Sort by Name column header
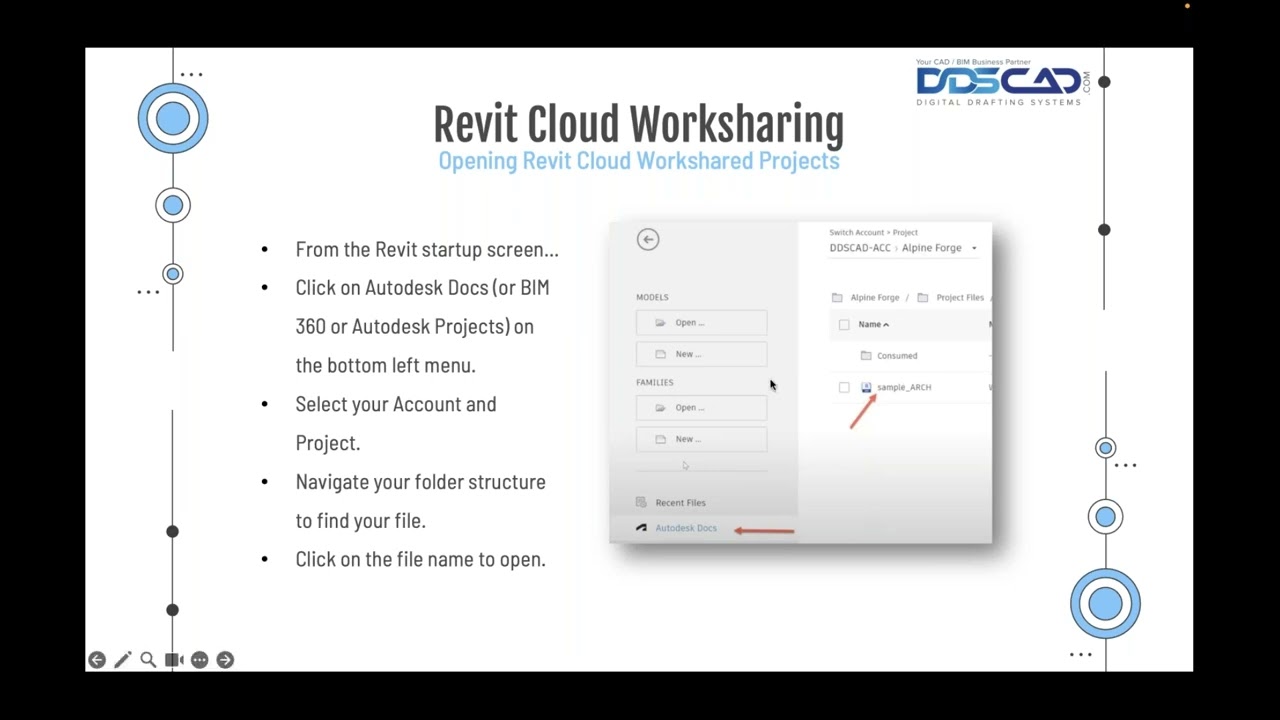1280x720 pixels. click(873, 324)
